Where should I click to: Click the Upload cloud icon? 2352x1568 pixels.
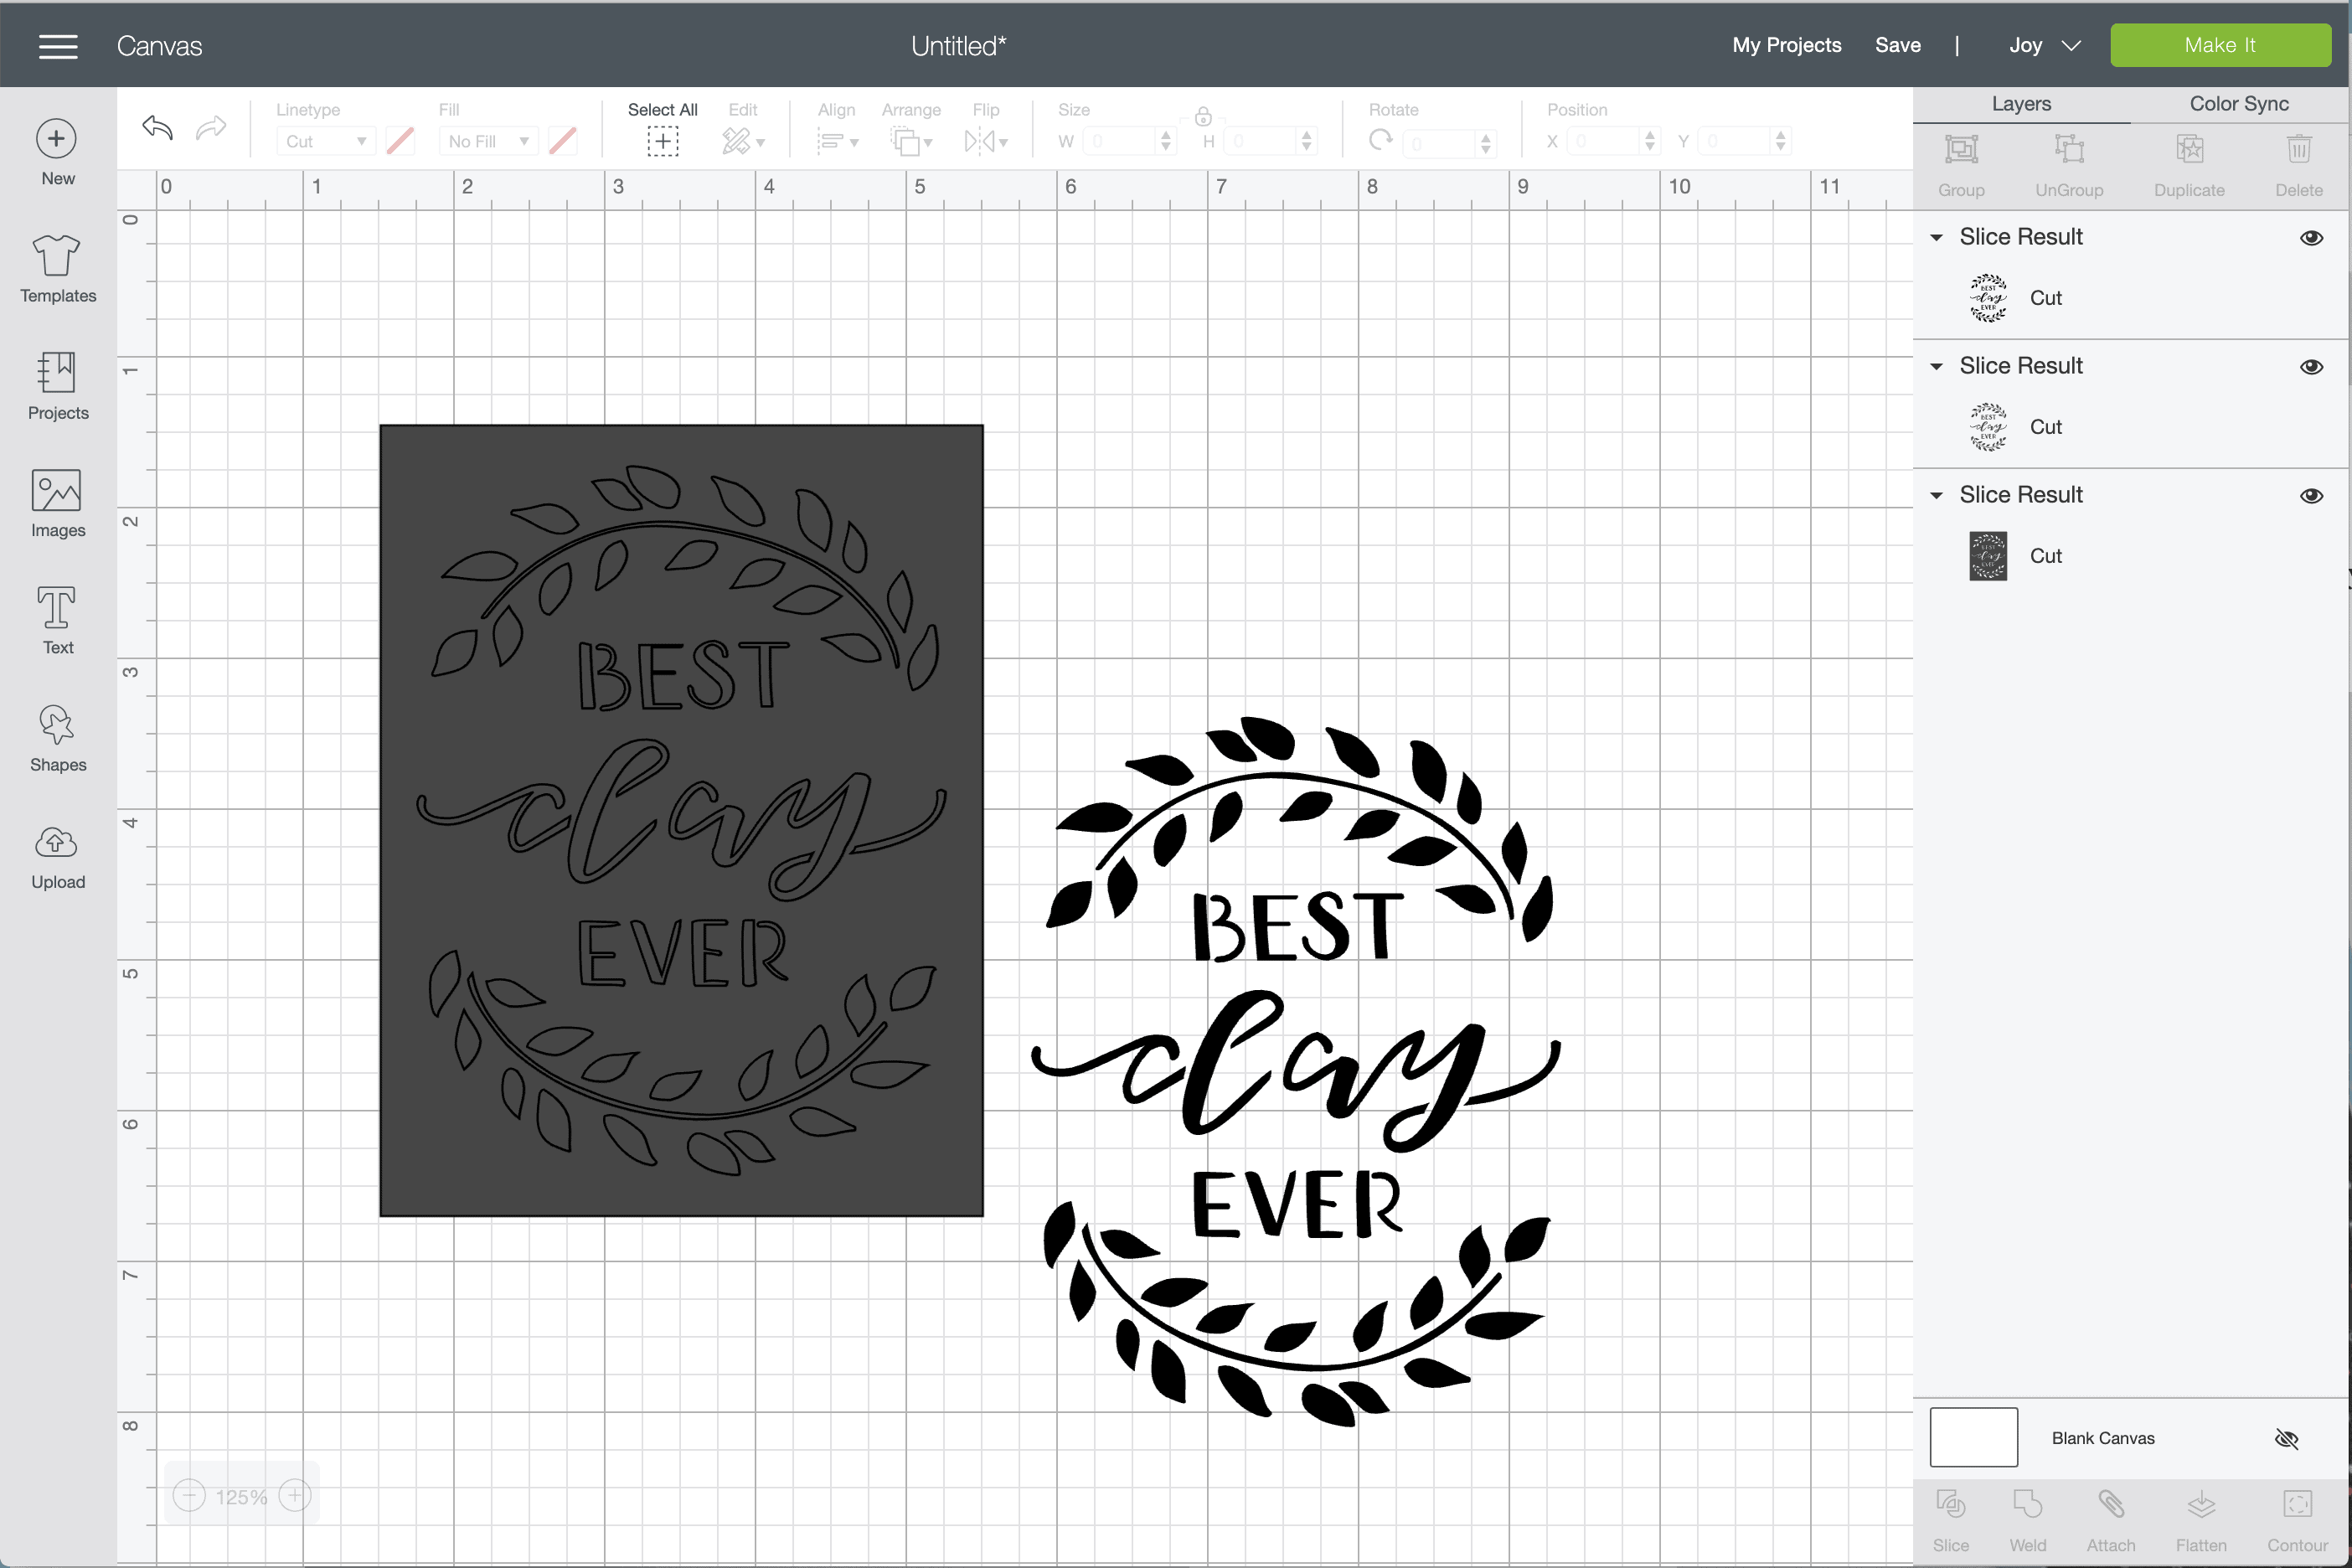click(57, 843)
